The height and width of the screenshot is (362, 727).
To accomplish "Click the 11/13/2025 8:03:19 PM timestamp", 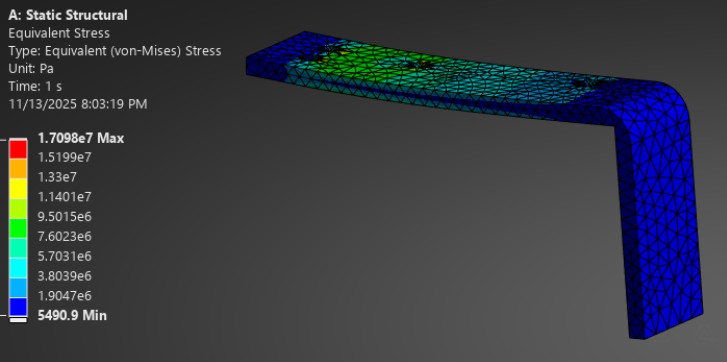I will click(78, 104).
